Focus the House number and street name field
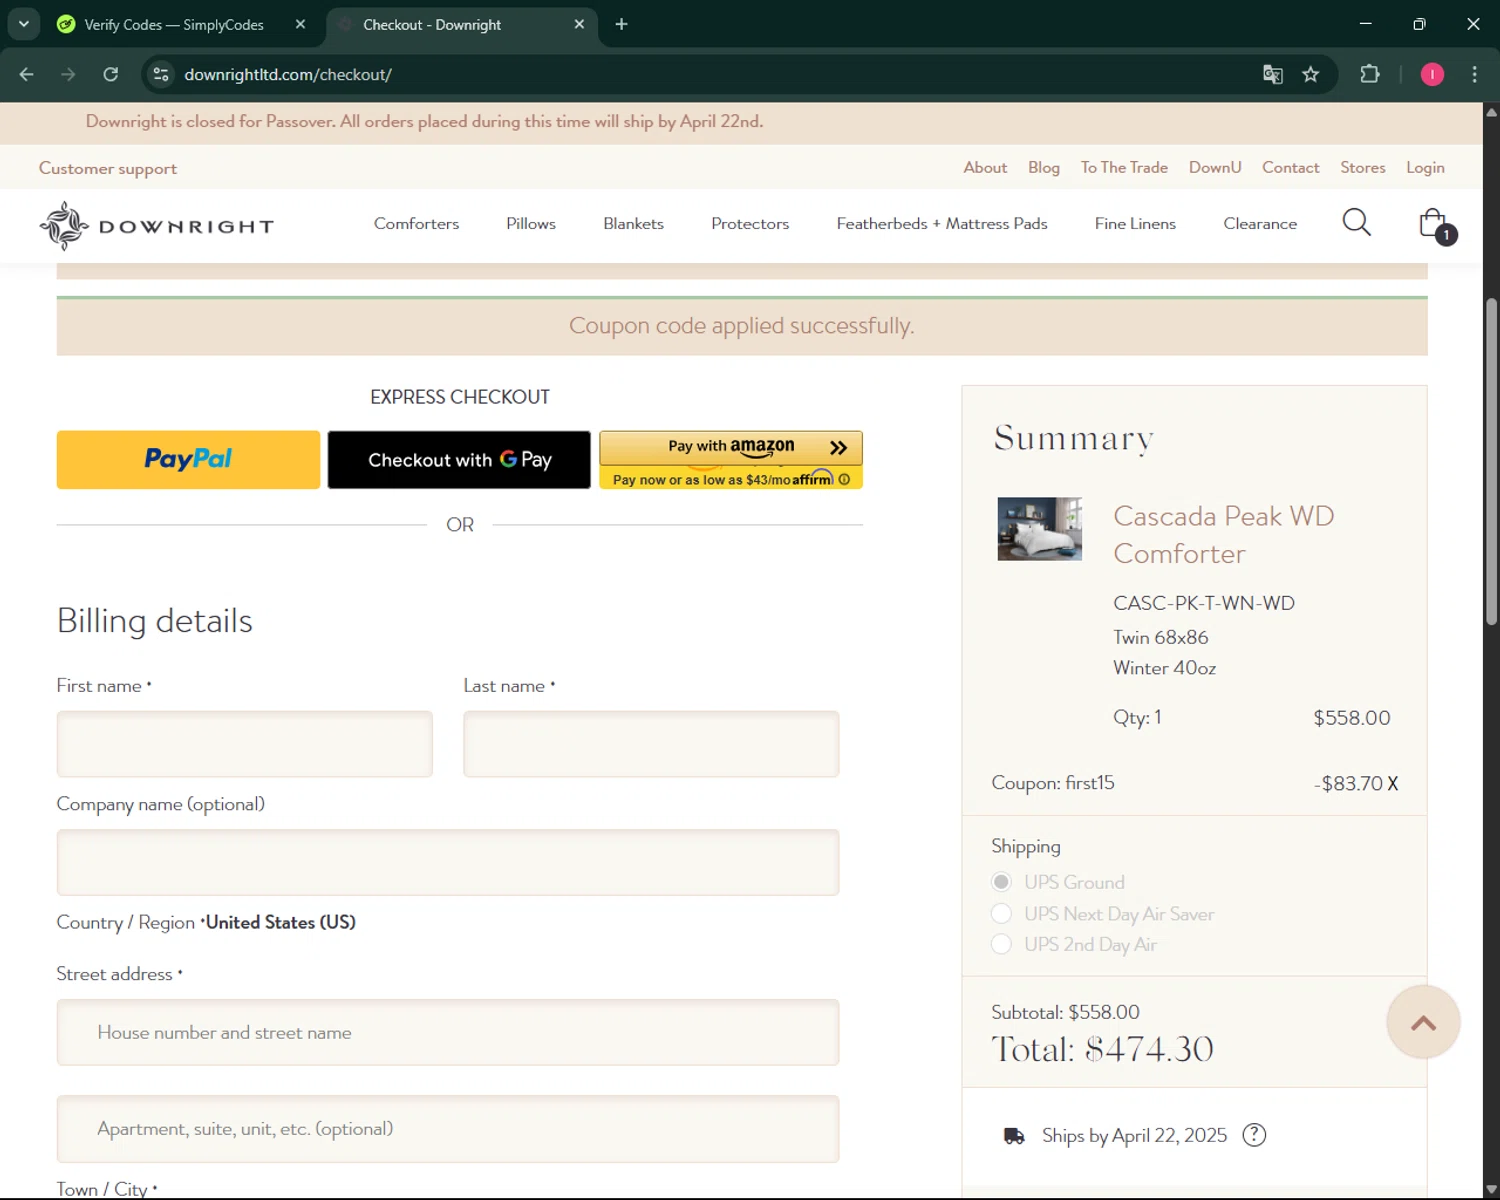Screen dimensions: 1500x1200 click(448, 1032)
